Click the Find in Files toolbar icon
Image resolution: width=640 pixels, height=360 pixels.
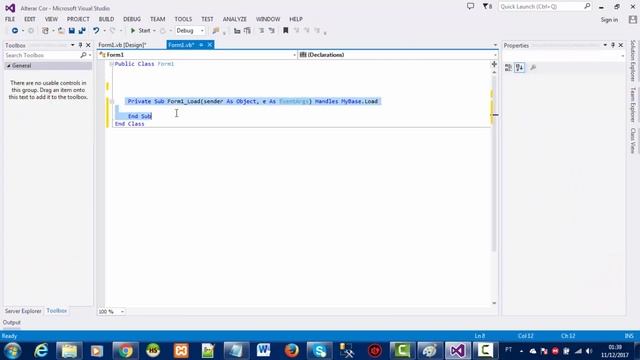tap(216, 31)
